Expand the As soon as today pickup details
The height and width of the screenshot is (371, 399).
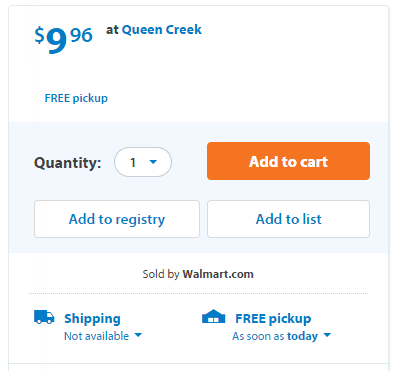coord(282,336)
